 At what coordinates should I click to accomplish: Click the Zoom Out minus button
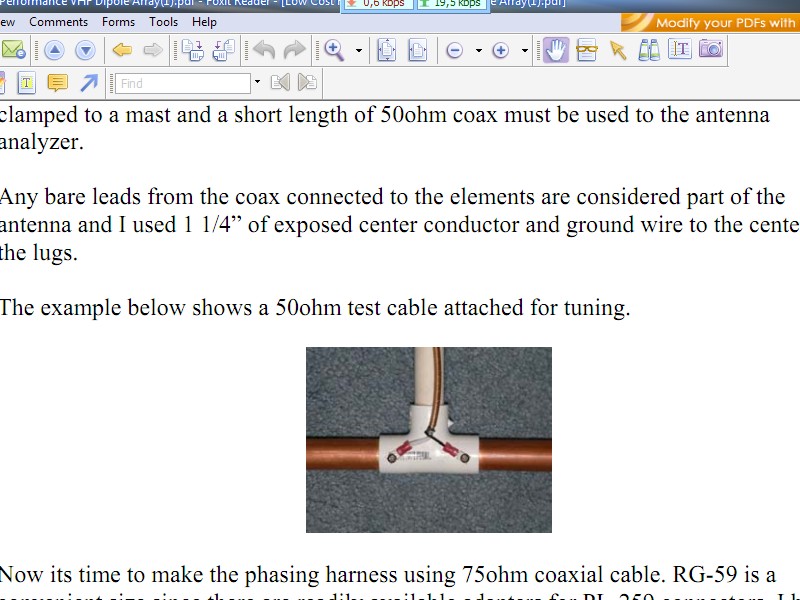coord(454,51)
